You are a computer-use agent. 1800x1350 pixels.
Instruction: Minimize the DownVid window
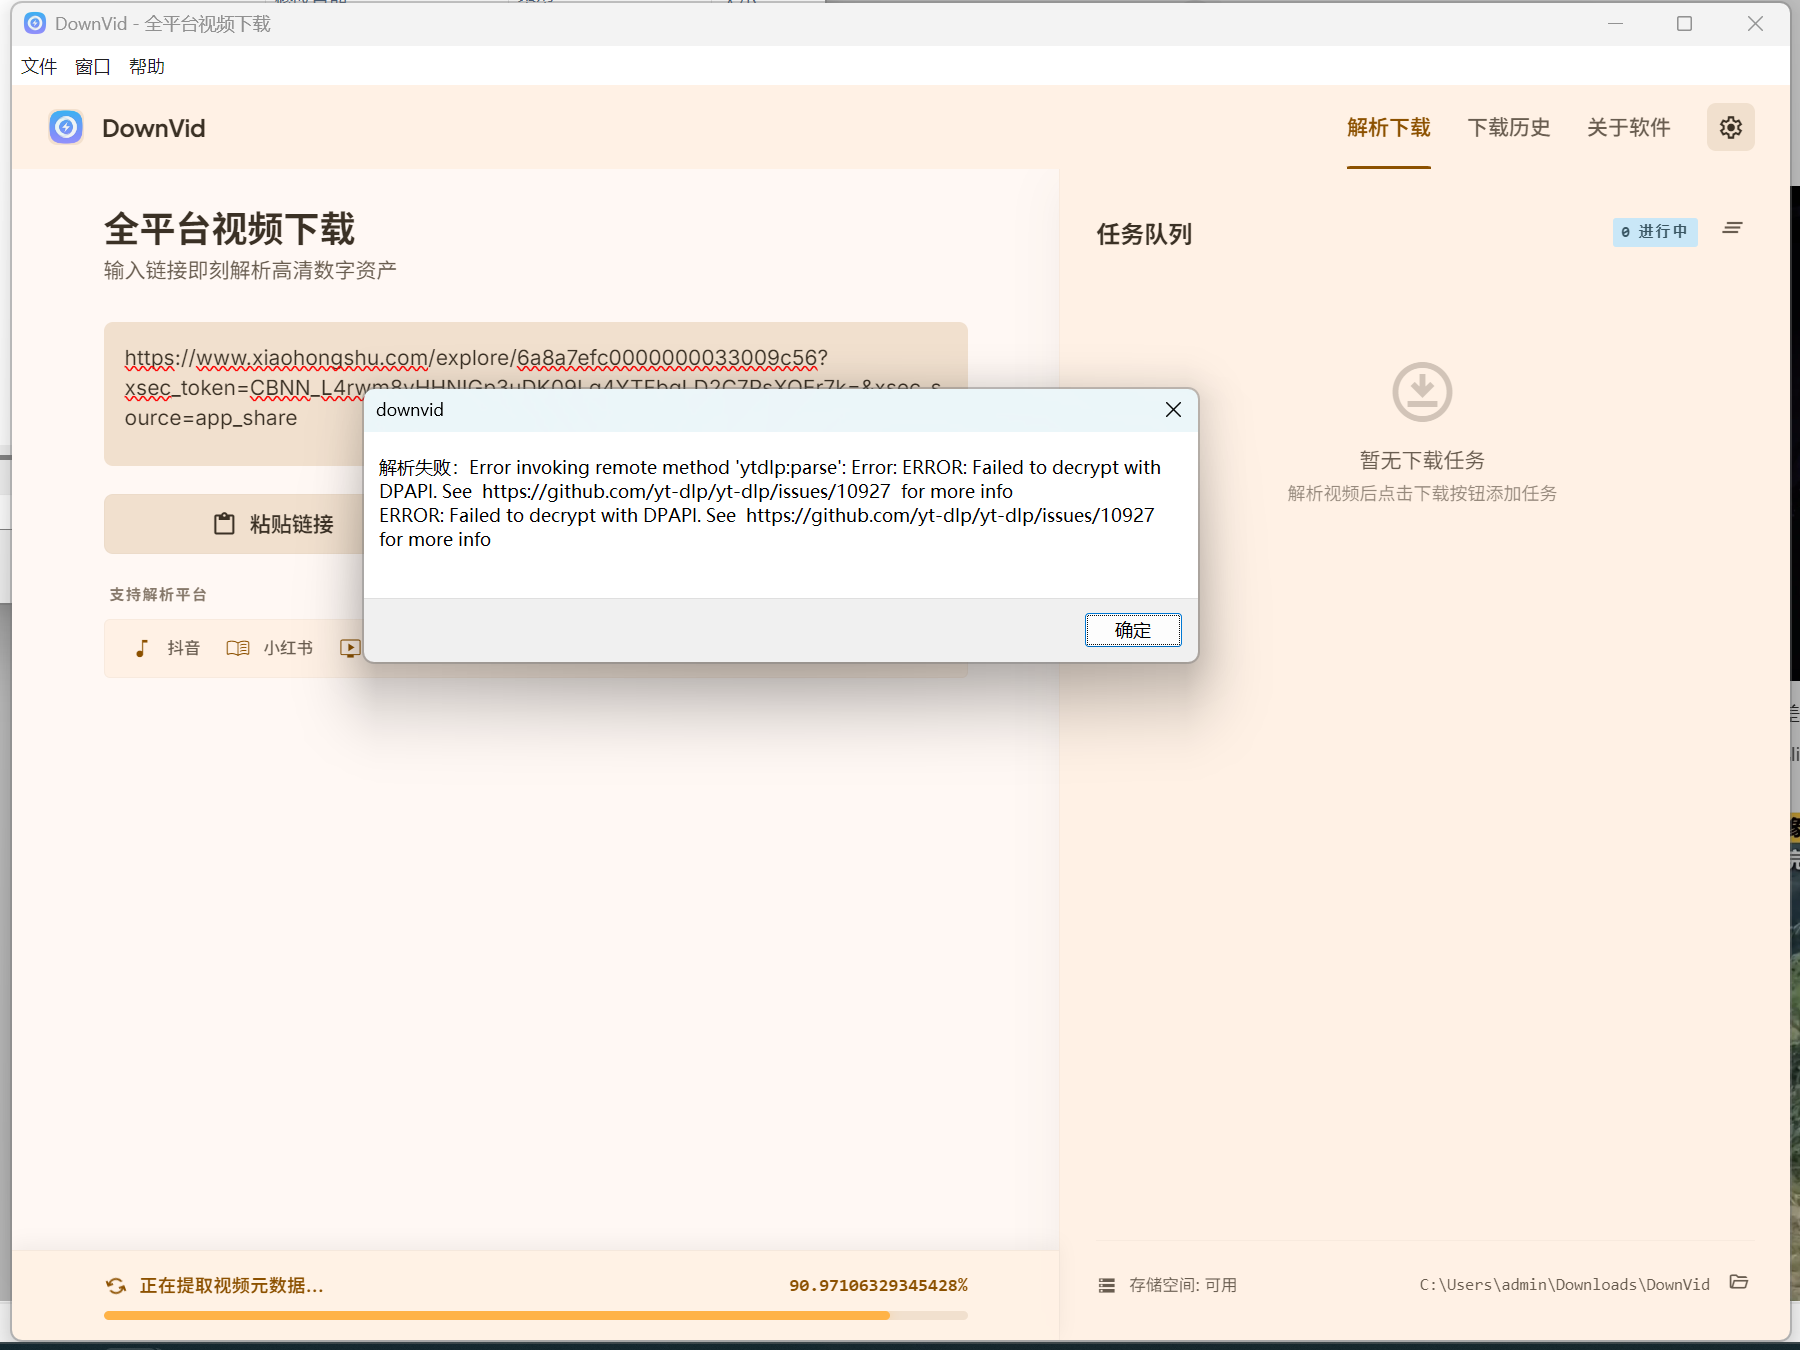click(x=1615, y=23)
